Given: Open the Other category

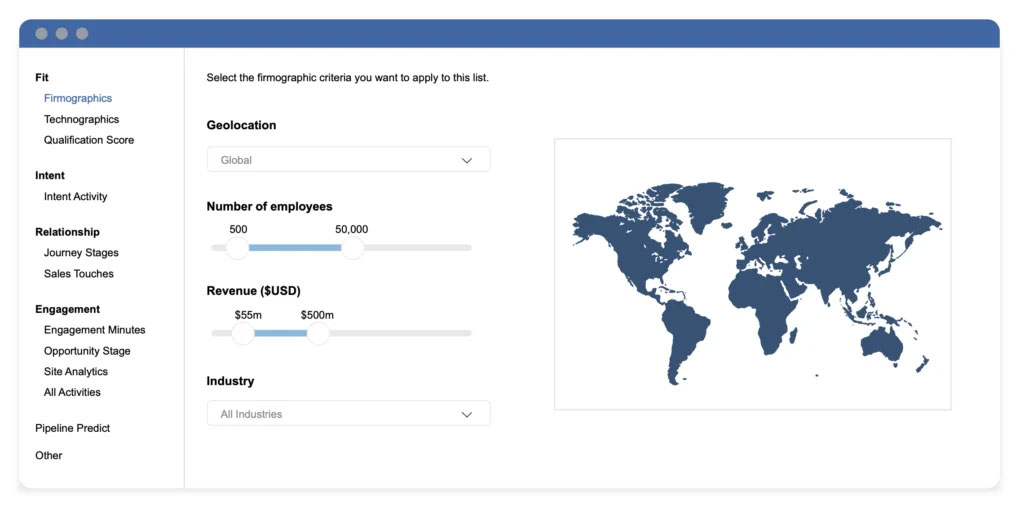Looking at the screenshot, I should [49, 455].
